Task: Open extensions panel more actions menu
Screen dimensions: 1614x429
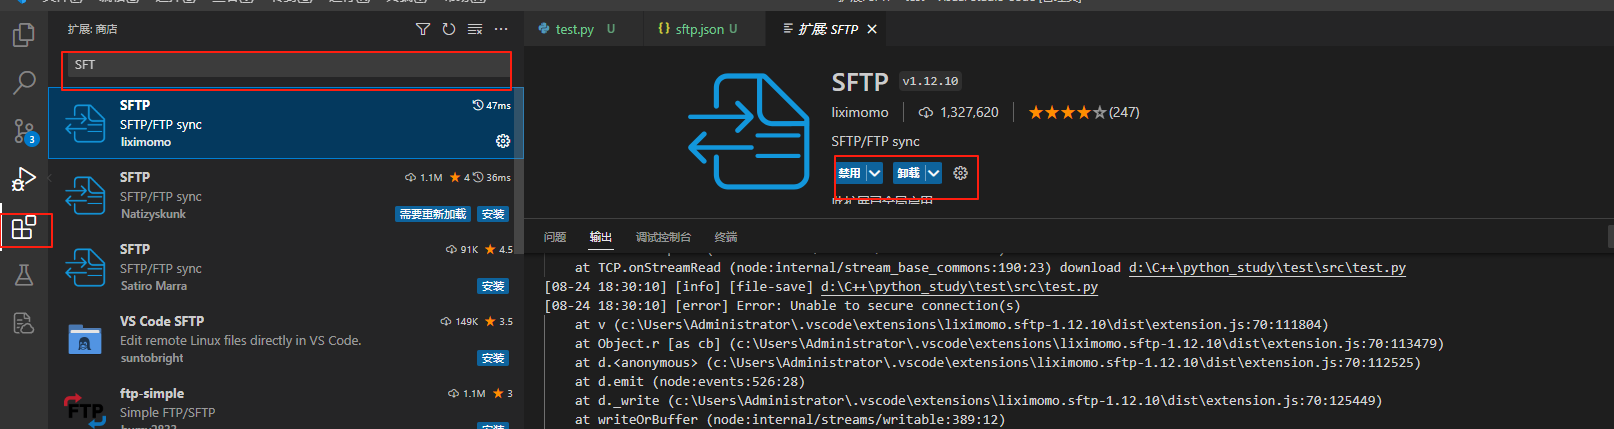Action: (501, 29)
